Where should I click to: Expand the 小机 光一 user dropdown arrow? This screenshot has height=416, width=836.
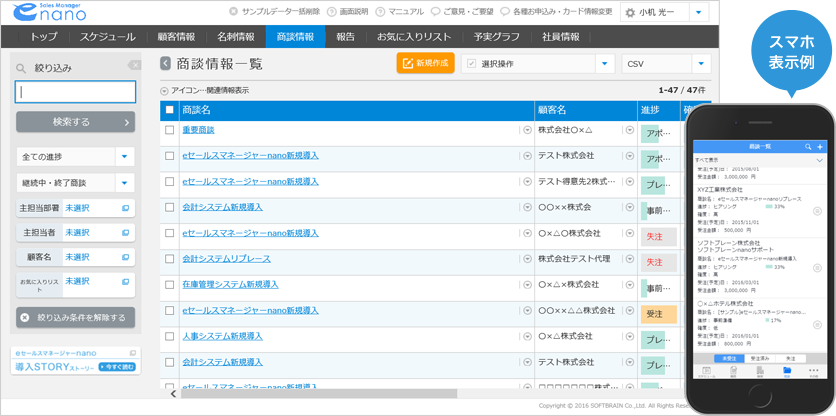[x=698, y=12]
